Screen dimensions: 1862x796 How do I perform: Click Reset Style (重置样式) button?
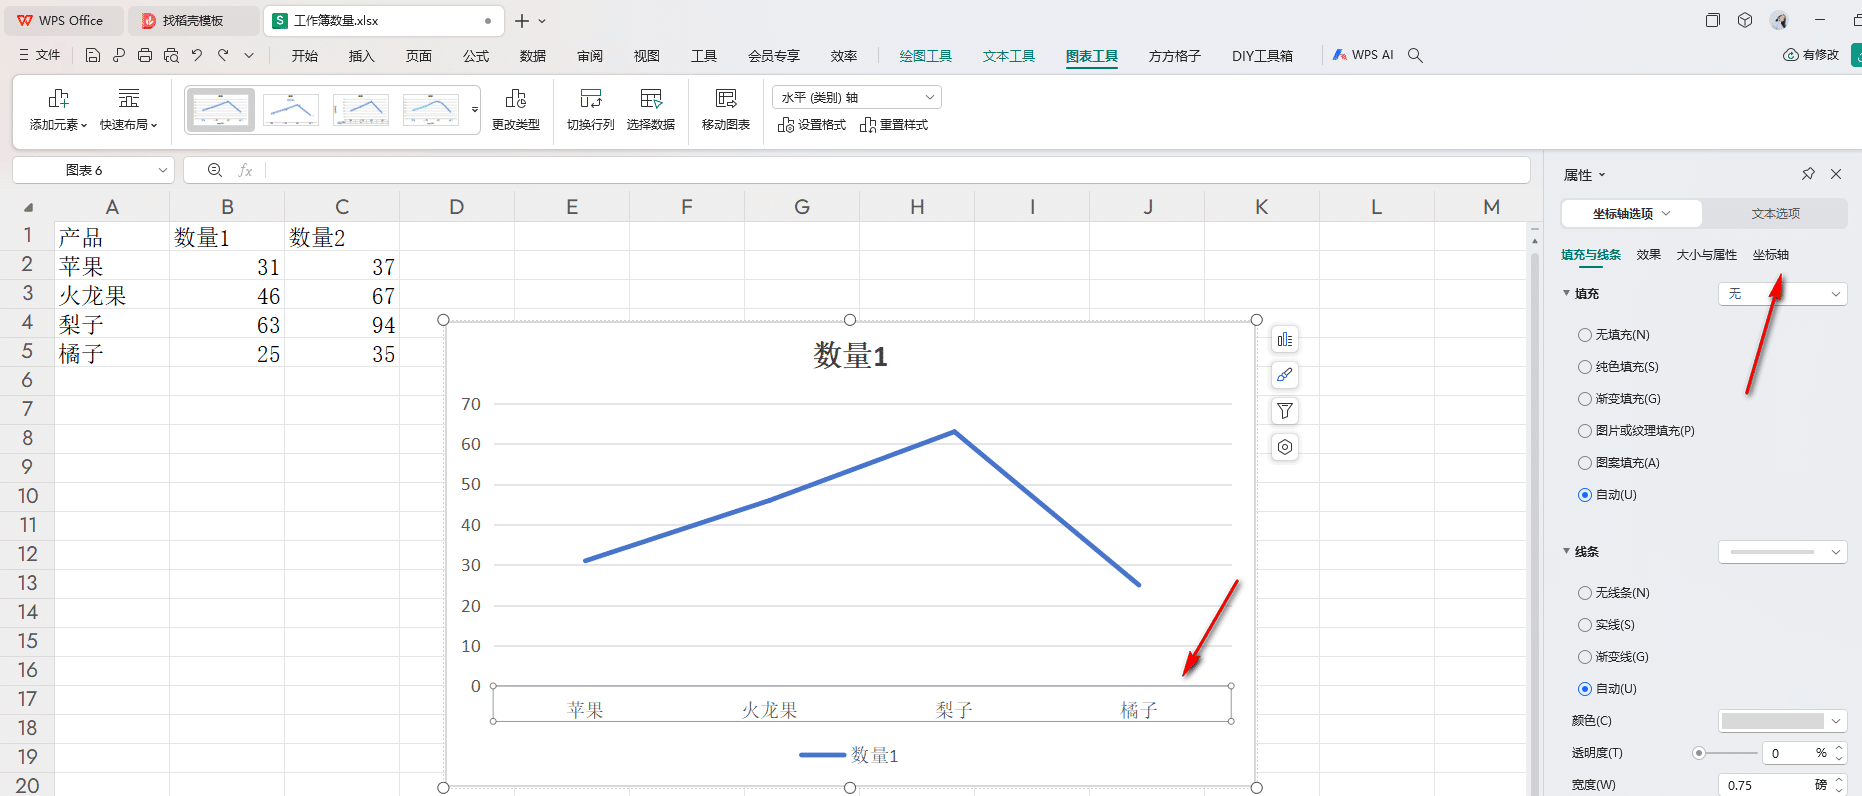point(894,125)
